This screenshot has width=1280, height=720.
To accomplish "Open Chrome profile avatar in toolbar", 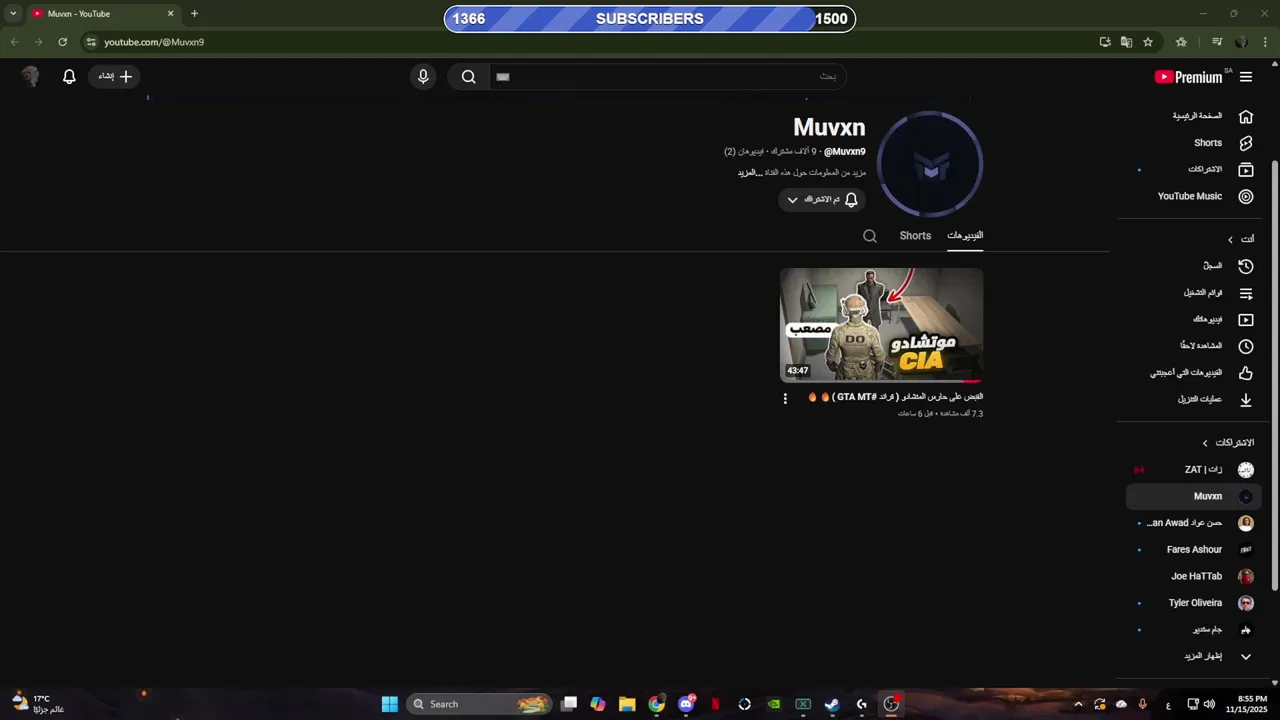I will point(1241,42).
